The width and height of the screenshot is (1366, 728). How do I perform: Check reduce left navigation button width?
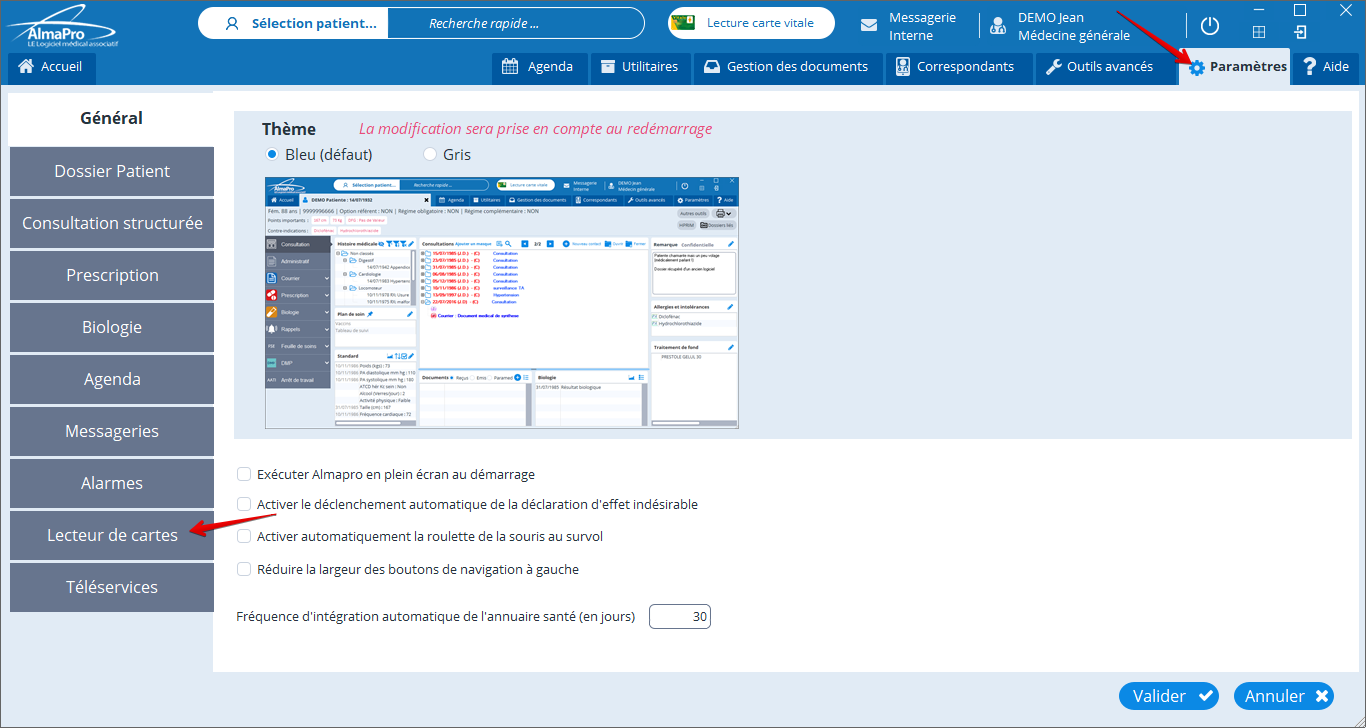click(x=244, y=570)
